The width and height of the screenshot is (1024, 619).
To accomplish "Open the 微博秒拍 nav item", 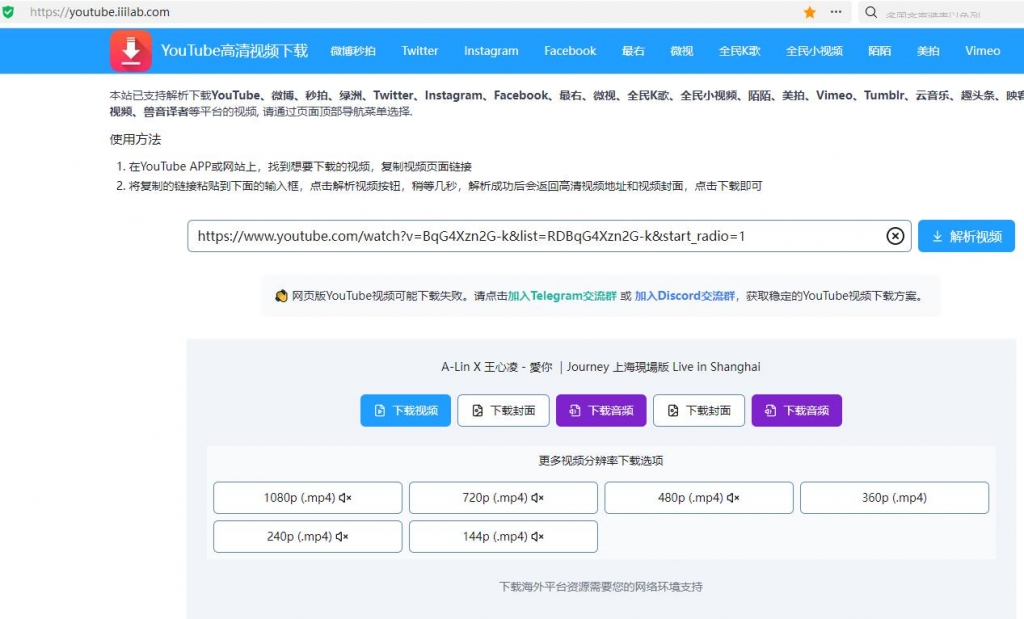I will (x=353, y=50).
